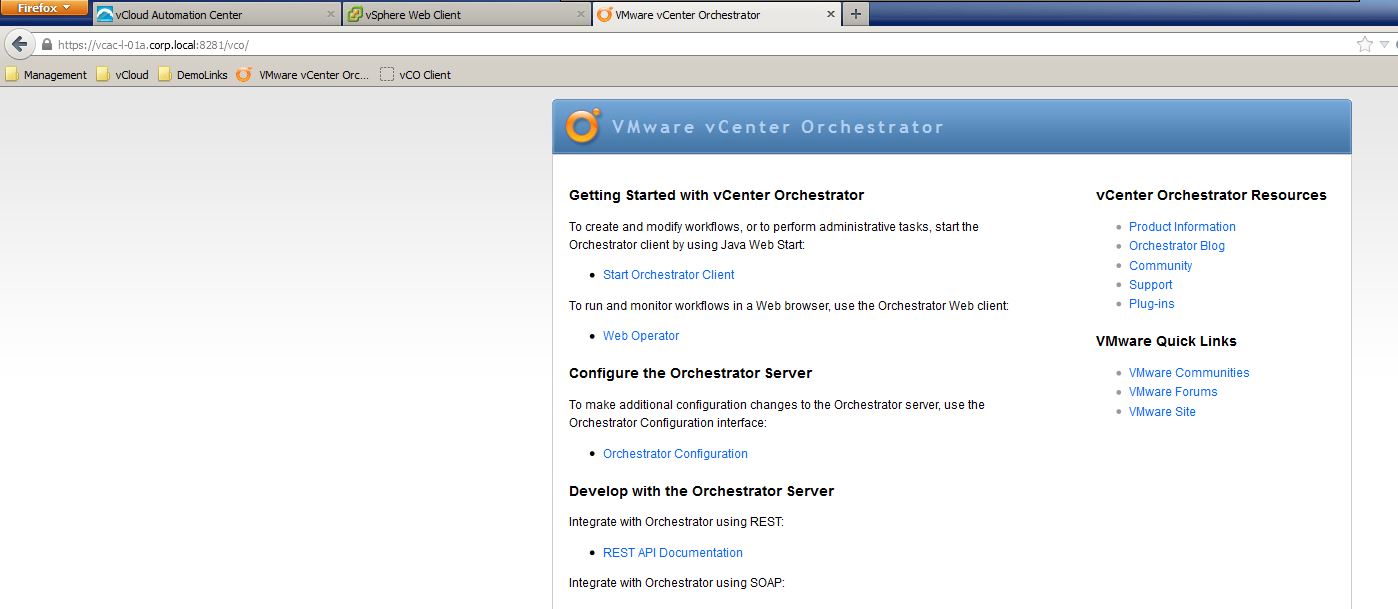The width and height of the screenshot is (1398, 609).
Task: Visit the VMware Forums quick link
Action: pos(1173,392)
